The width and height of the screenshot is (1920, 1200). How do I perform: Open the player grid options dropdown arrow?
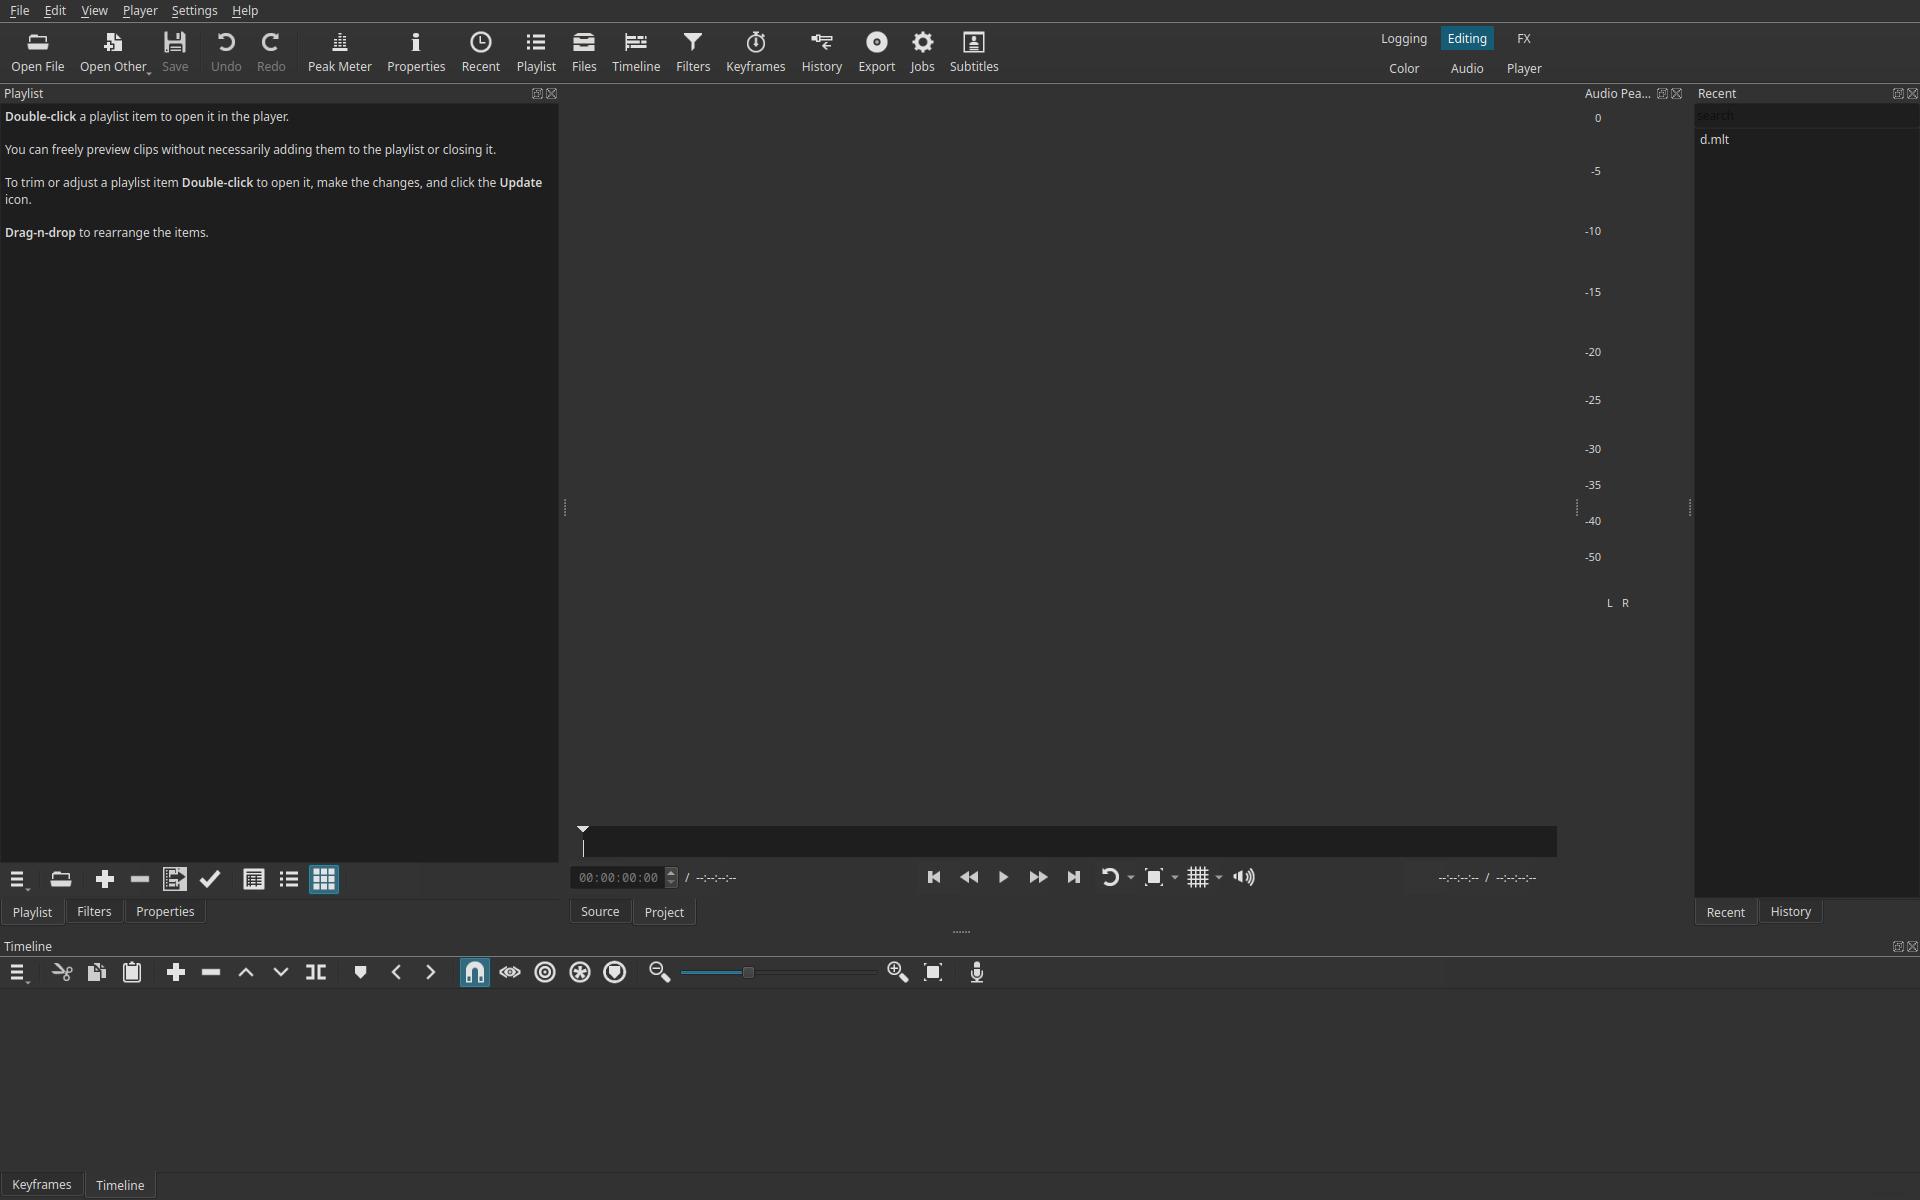tap(1219, 878)
